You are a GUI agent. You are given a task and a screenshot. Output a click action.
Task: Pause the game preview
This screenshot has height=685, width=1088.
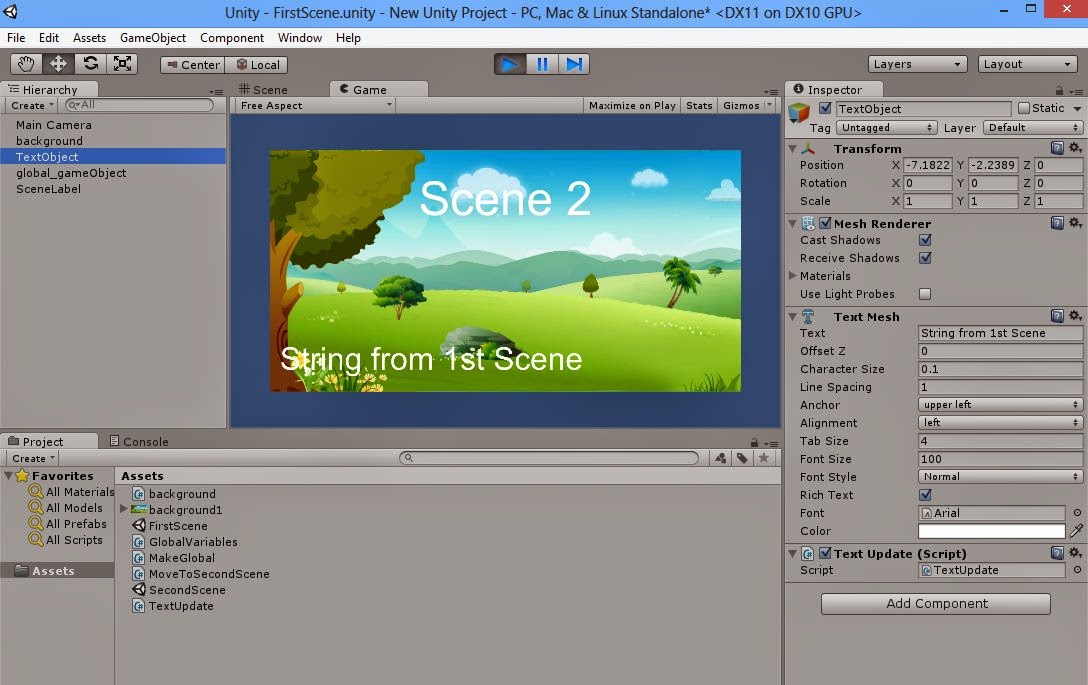tap(541, 63)
